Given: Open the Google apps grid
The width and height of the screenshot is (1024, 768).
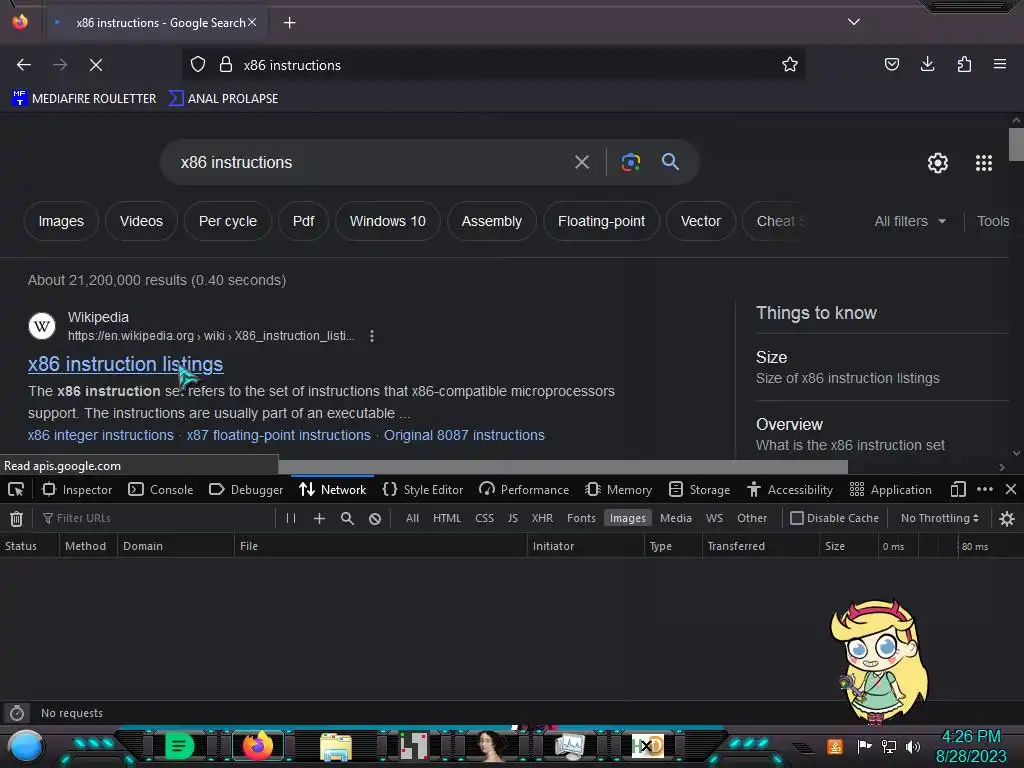Looking at the screenshot, I should [984, 163].
